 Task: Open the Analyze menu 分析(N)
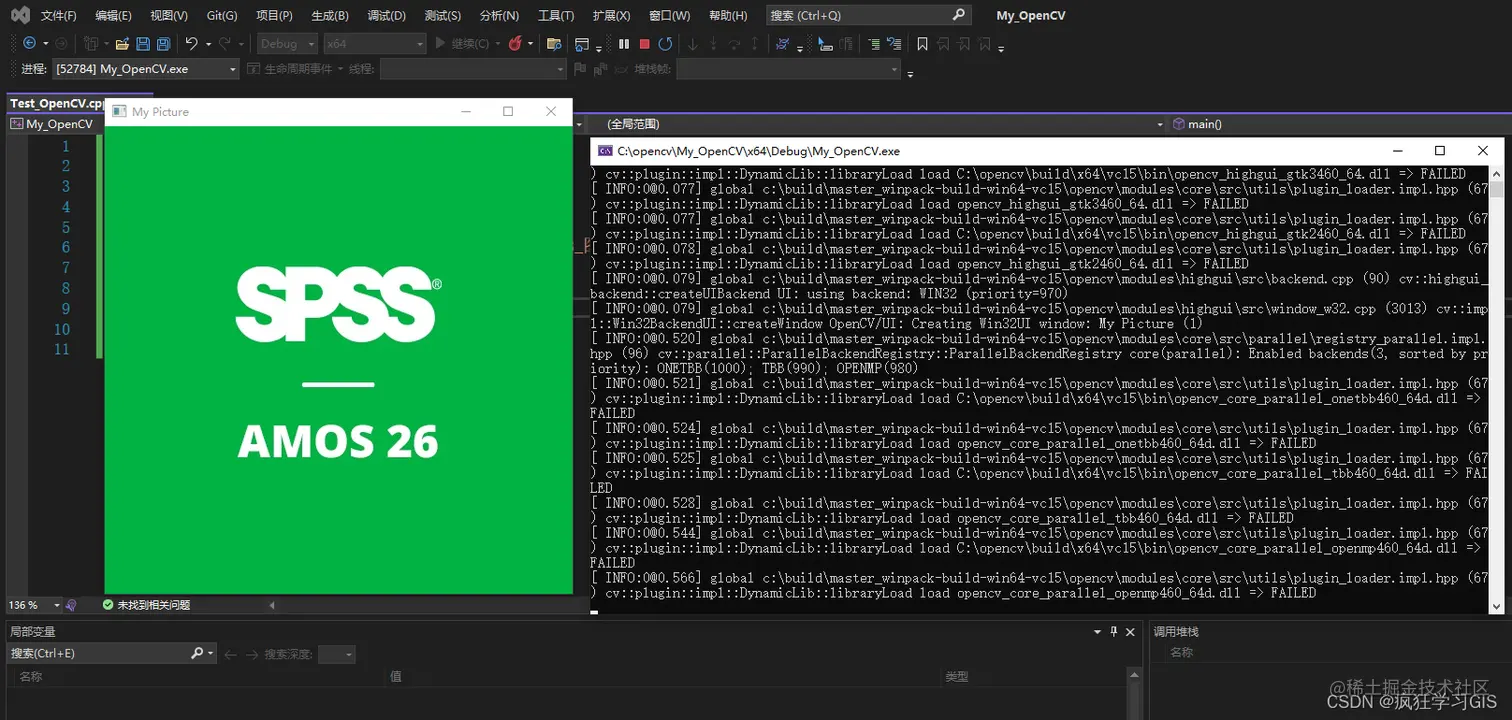coord(499,15)
